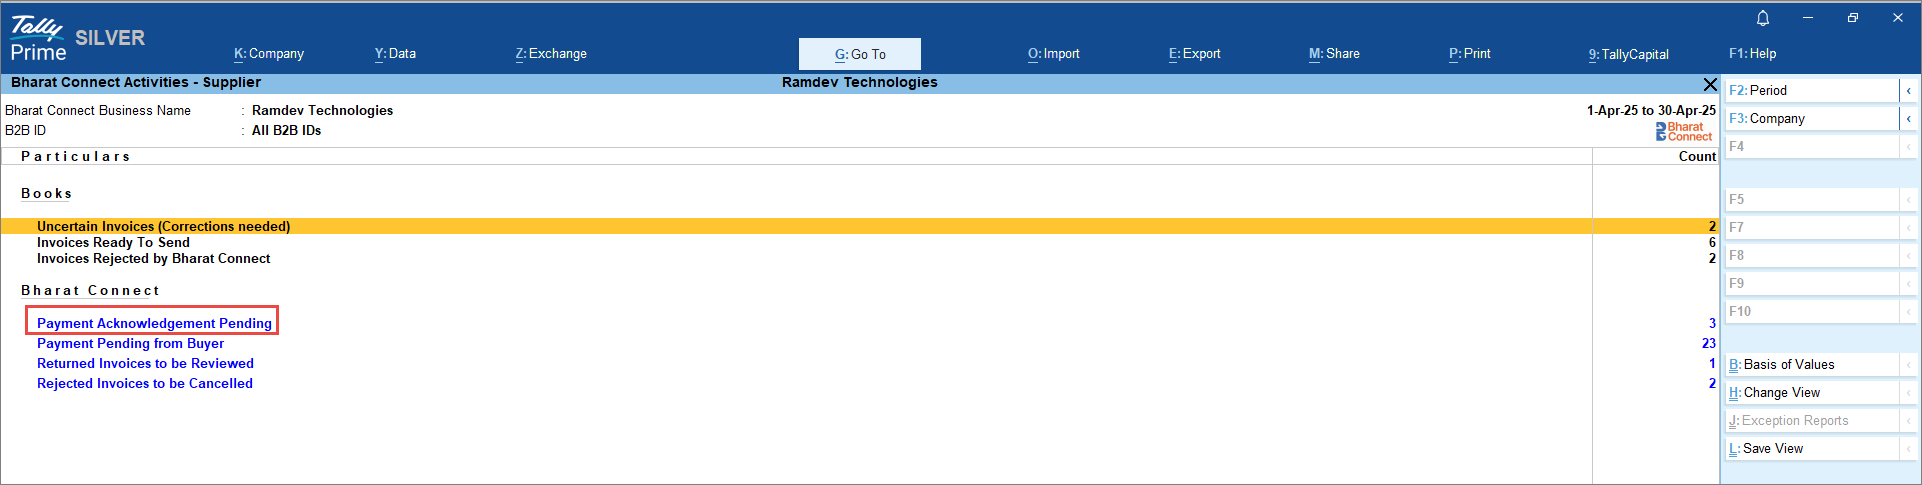Open Payment Acknowledgement Pending link
This screenshot has width=1922, height=485.
[x=154, y=323]
